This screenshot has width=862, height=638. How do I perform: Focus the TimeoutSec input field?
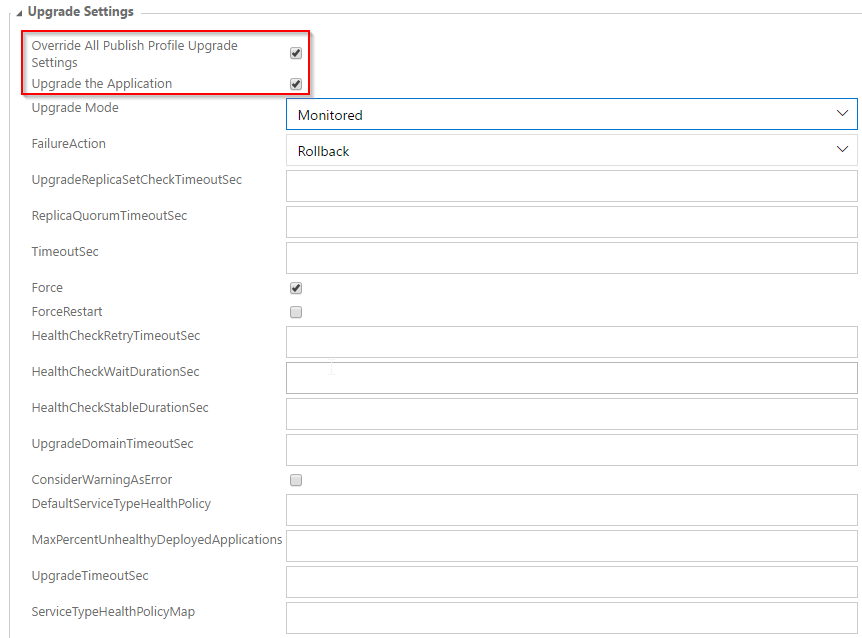571,258
